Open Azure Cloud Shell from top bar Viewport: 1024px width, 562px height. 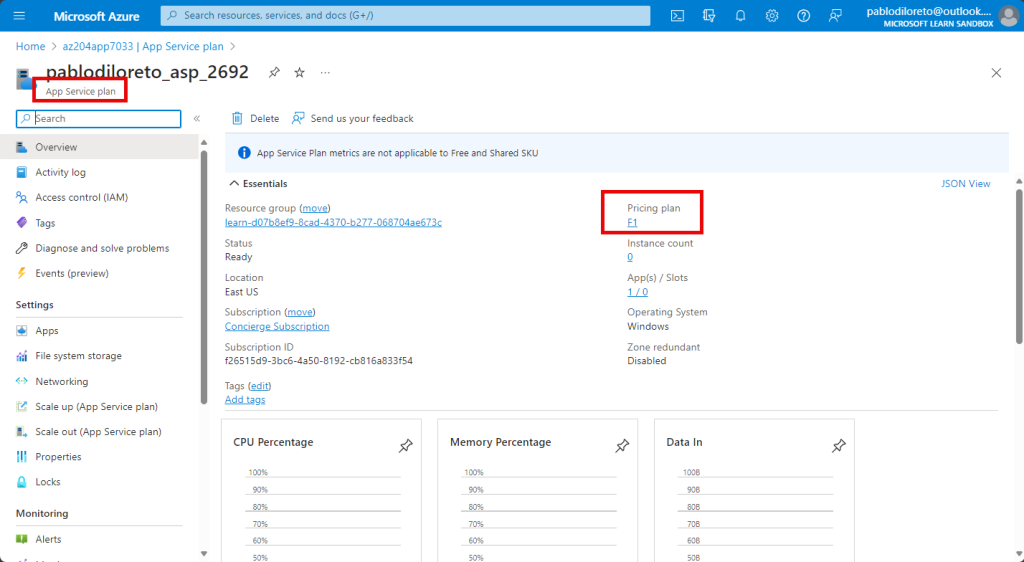coord(677,16)
